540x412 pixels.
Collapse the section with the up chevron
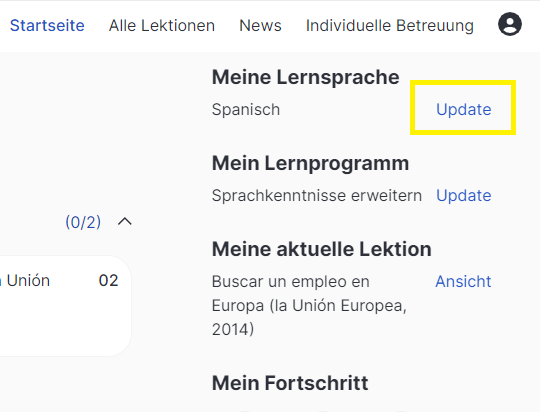pyautogui.click(x=125, y=221)
